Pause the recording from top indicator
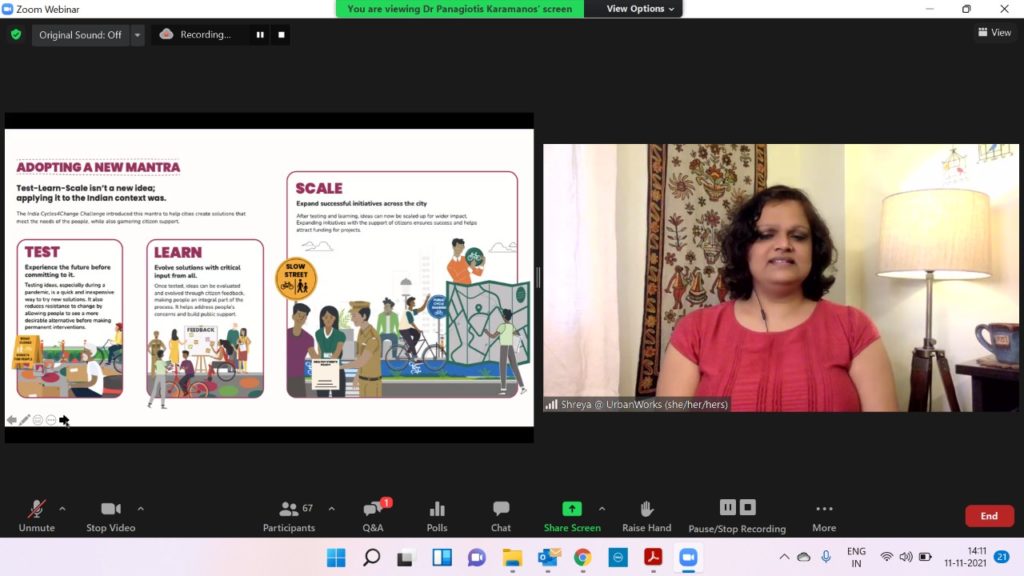Image resolution: width=1024 pixels, height=576 pixels. 260,35
